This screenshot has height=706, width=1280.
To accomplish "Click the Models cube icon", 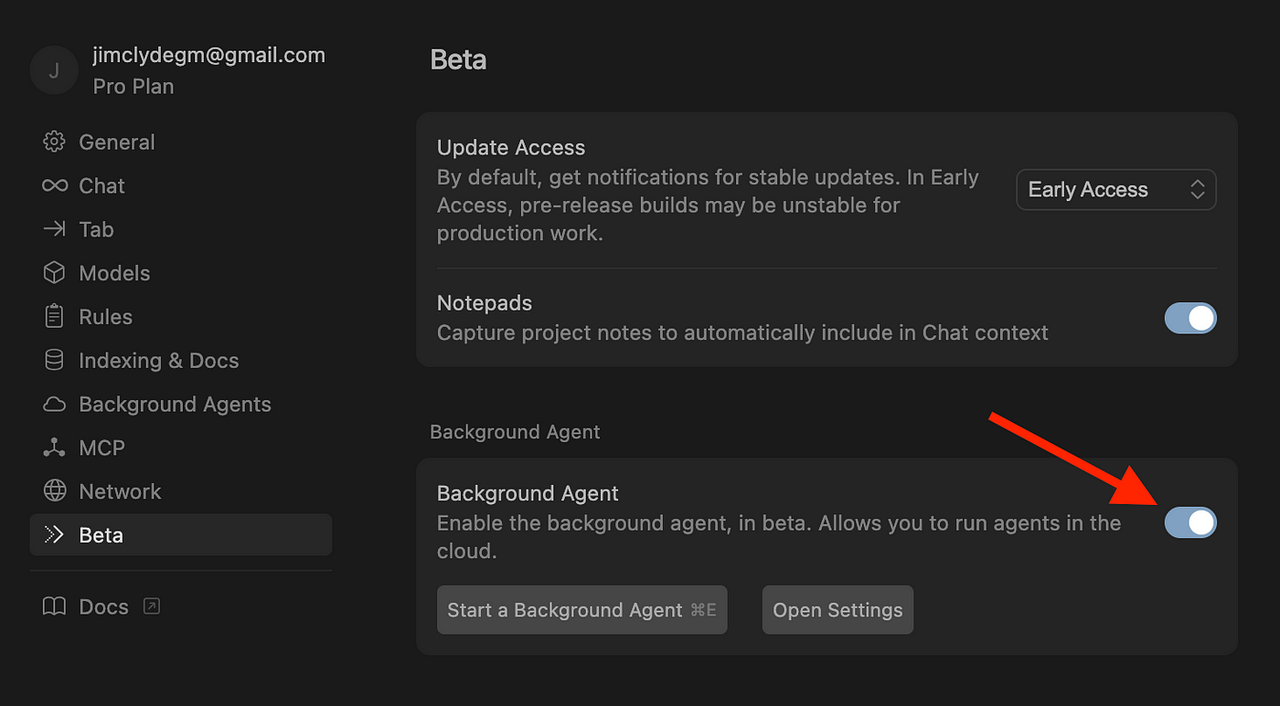I will (54, 273).
